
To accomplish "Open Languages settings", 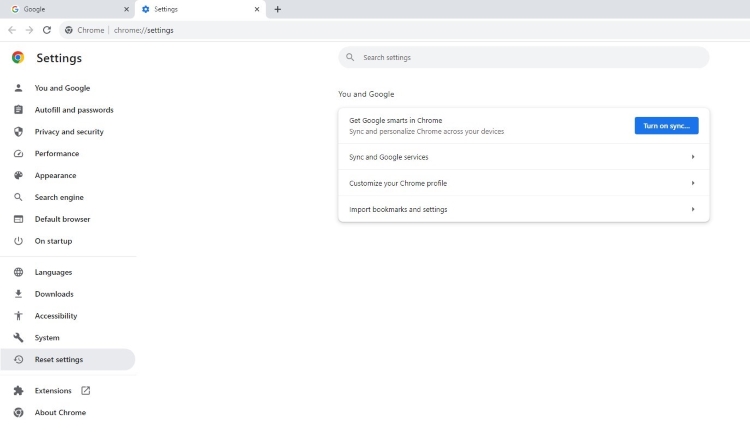I will click(68, 272).
